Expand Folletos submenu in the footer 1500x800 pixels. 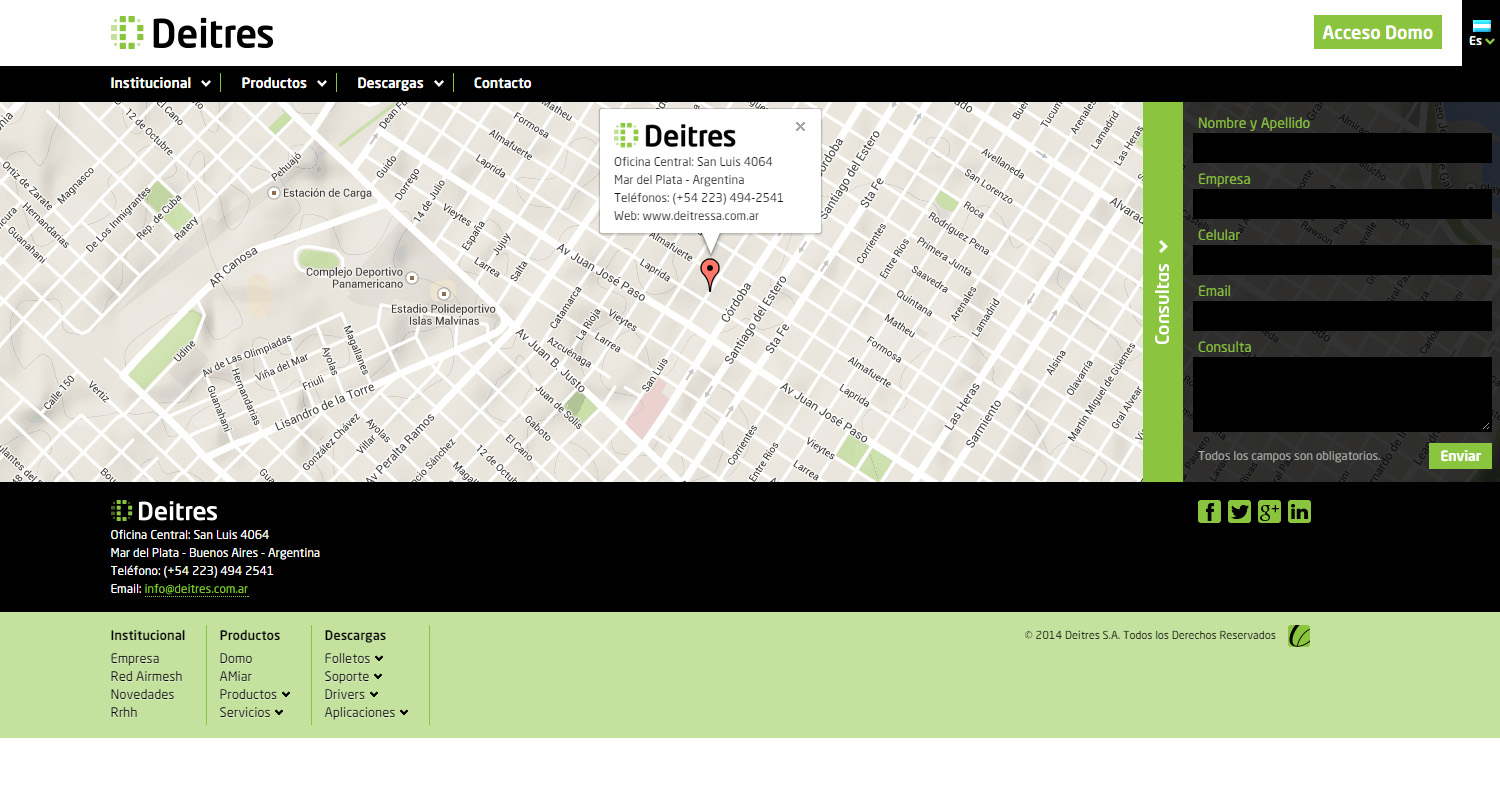coord(354,658)
